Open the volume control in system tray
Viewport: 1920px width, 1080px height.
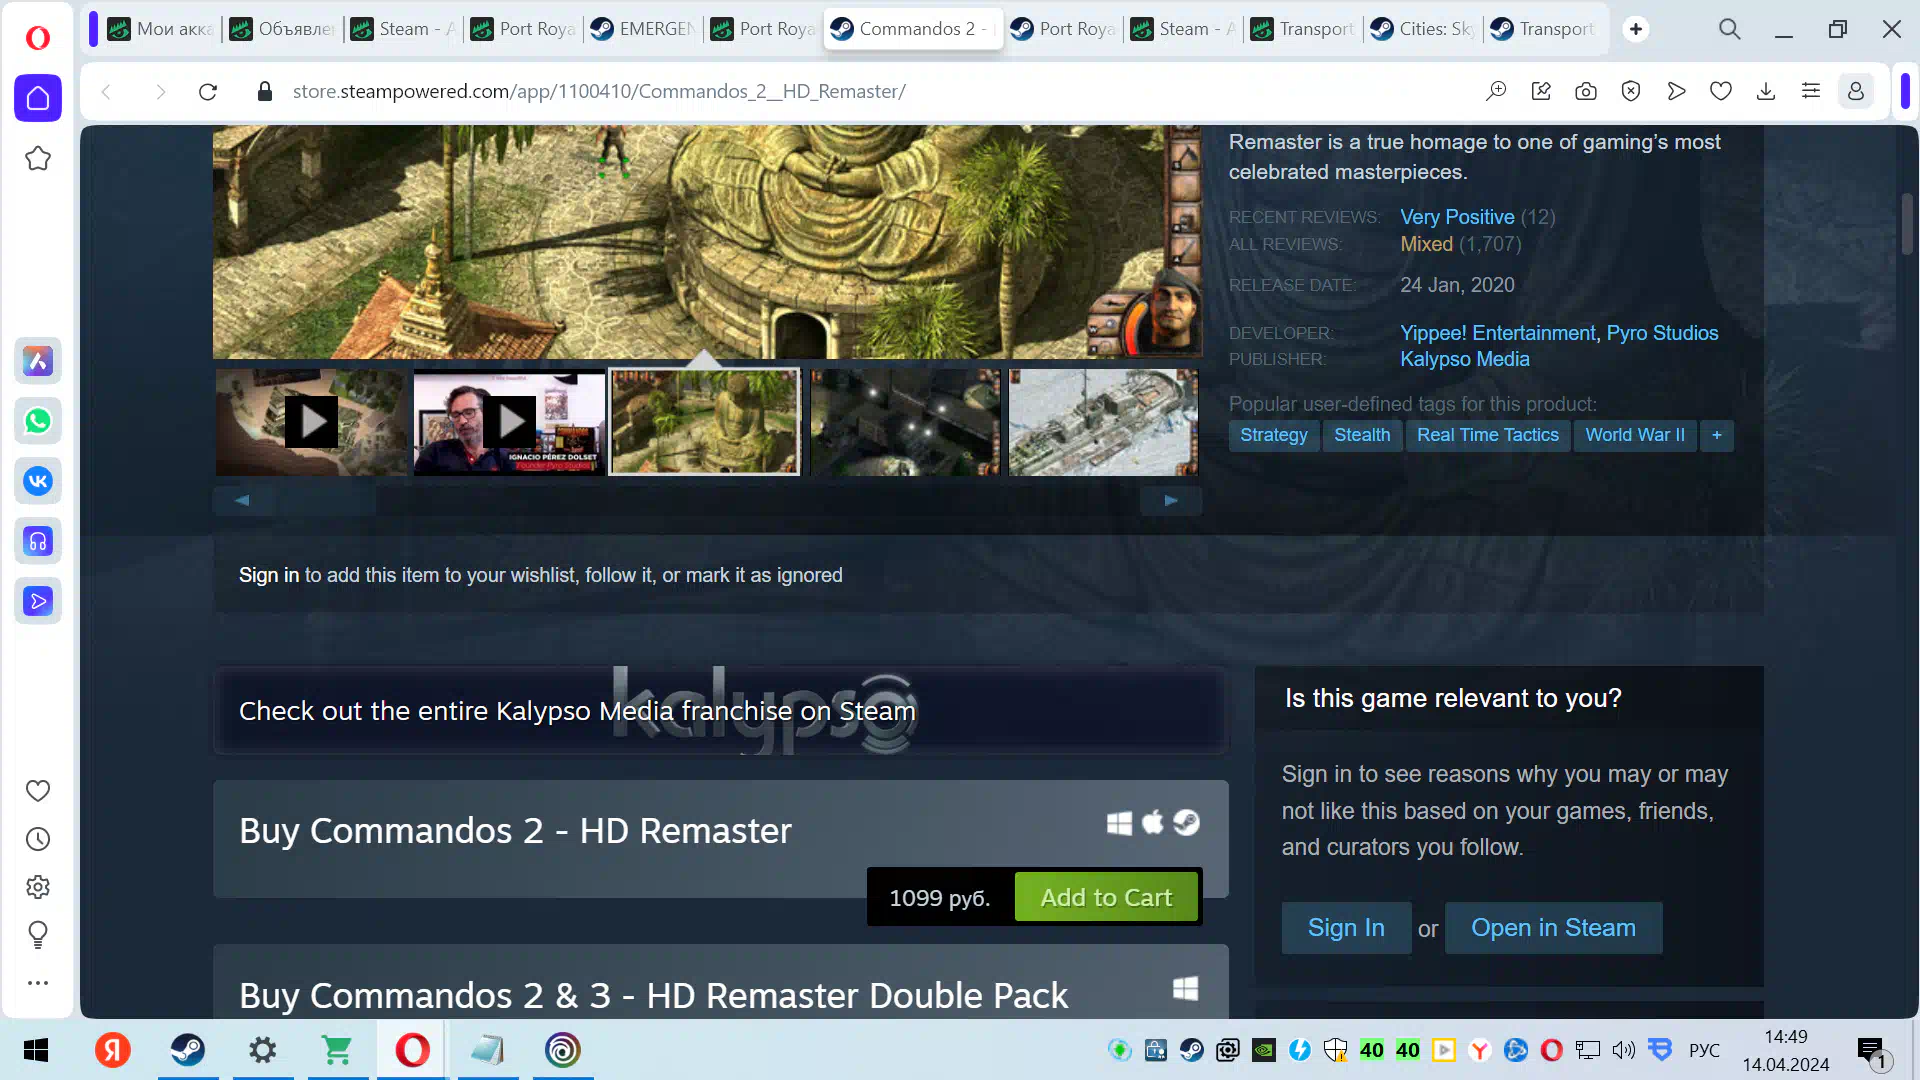pyautogui.click(x=1624, y=1050)
